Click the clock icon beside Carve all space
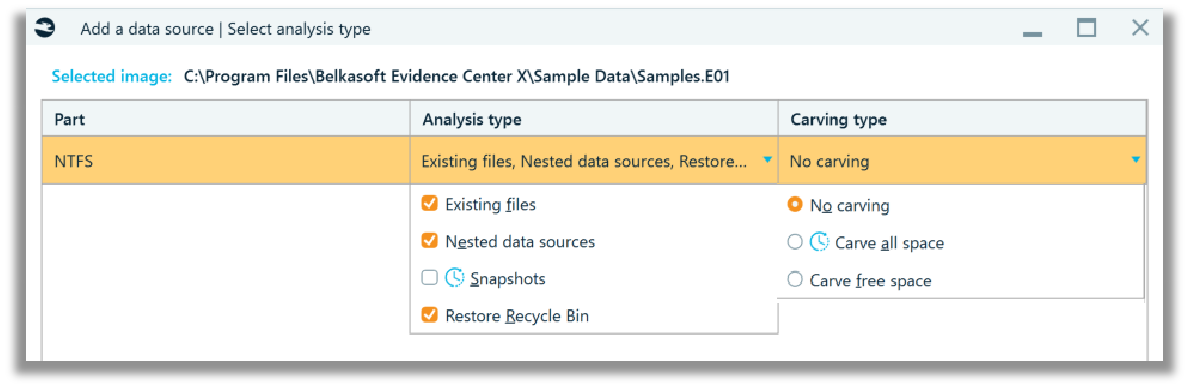 819,242
